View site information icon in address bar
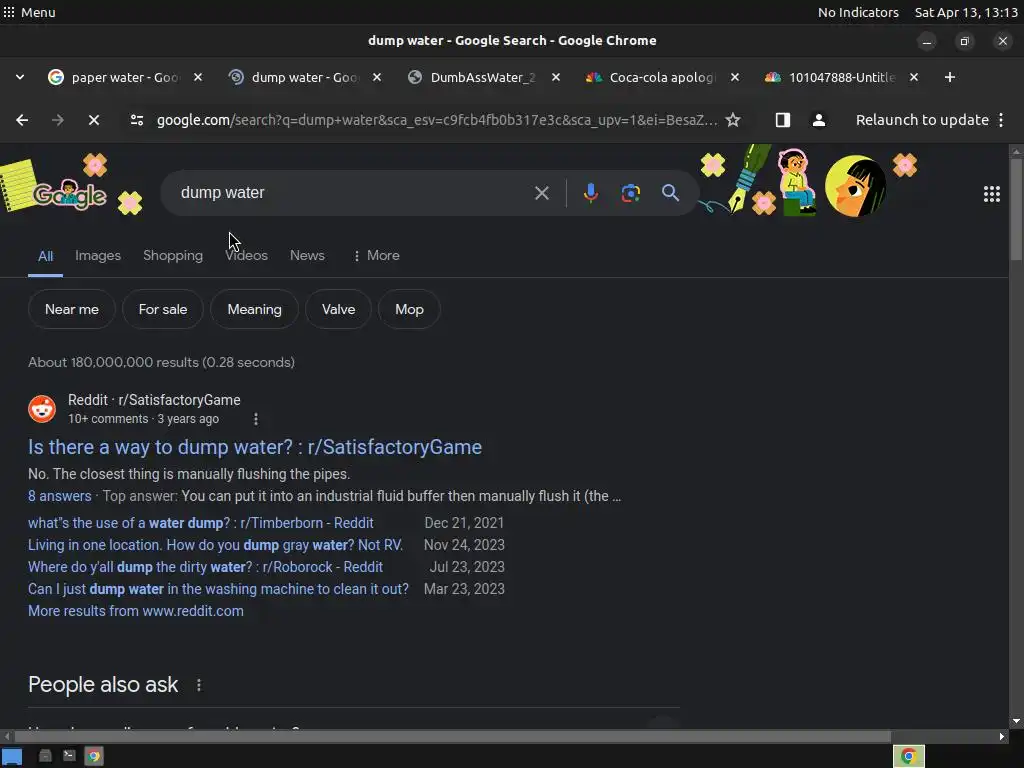Screen dimensions: 1024x768 pyautogui.click(x=136, y=120)
